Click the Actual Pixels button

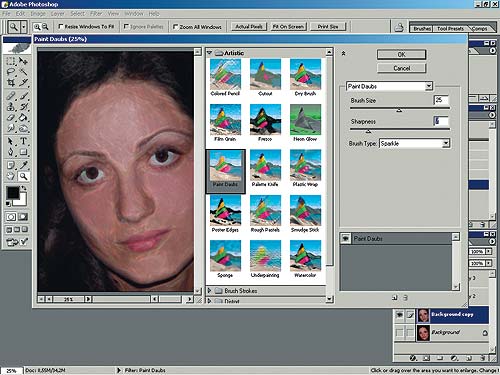coord(249,27)
